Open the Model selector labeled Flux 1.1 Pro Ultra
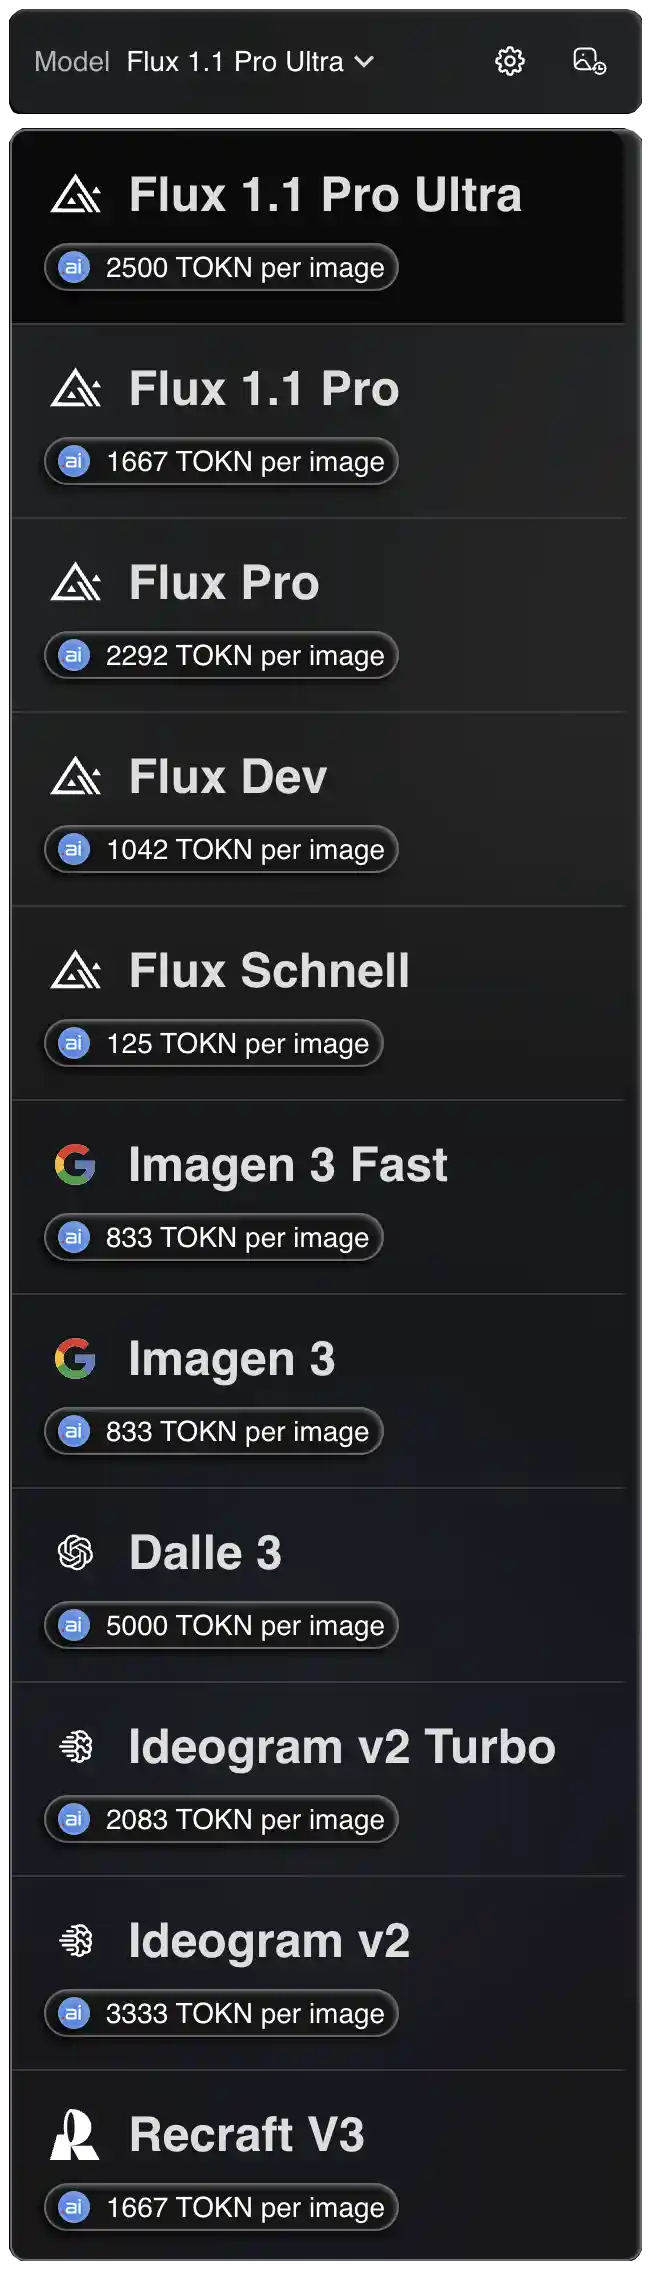Image resolution: width=653 pixels, height=2271 pixels. tap(240, 61)
